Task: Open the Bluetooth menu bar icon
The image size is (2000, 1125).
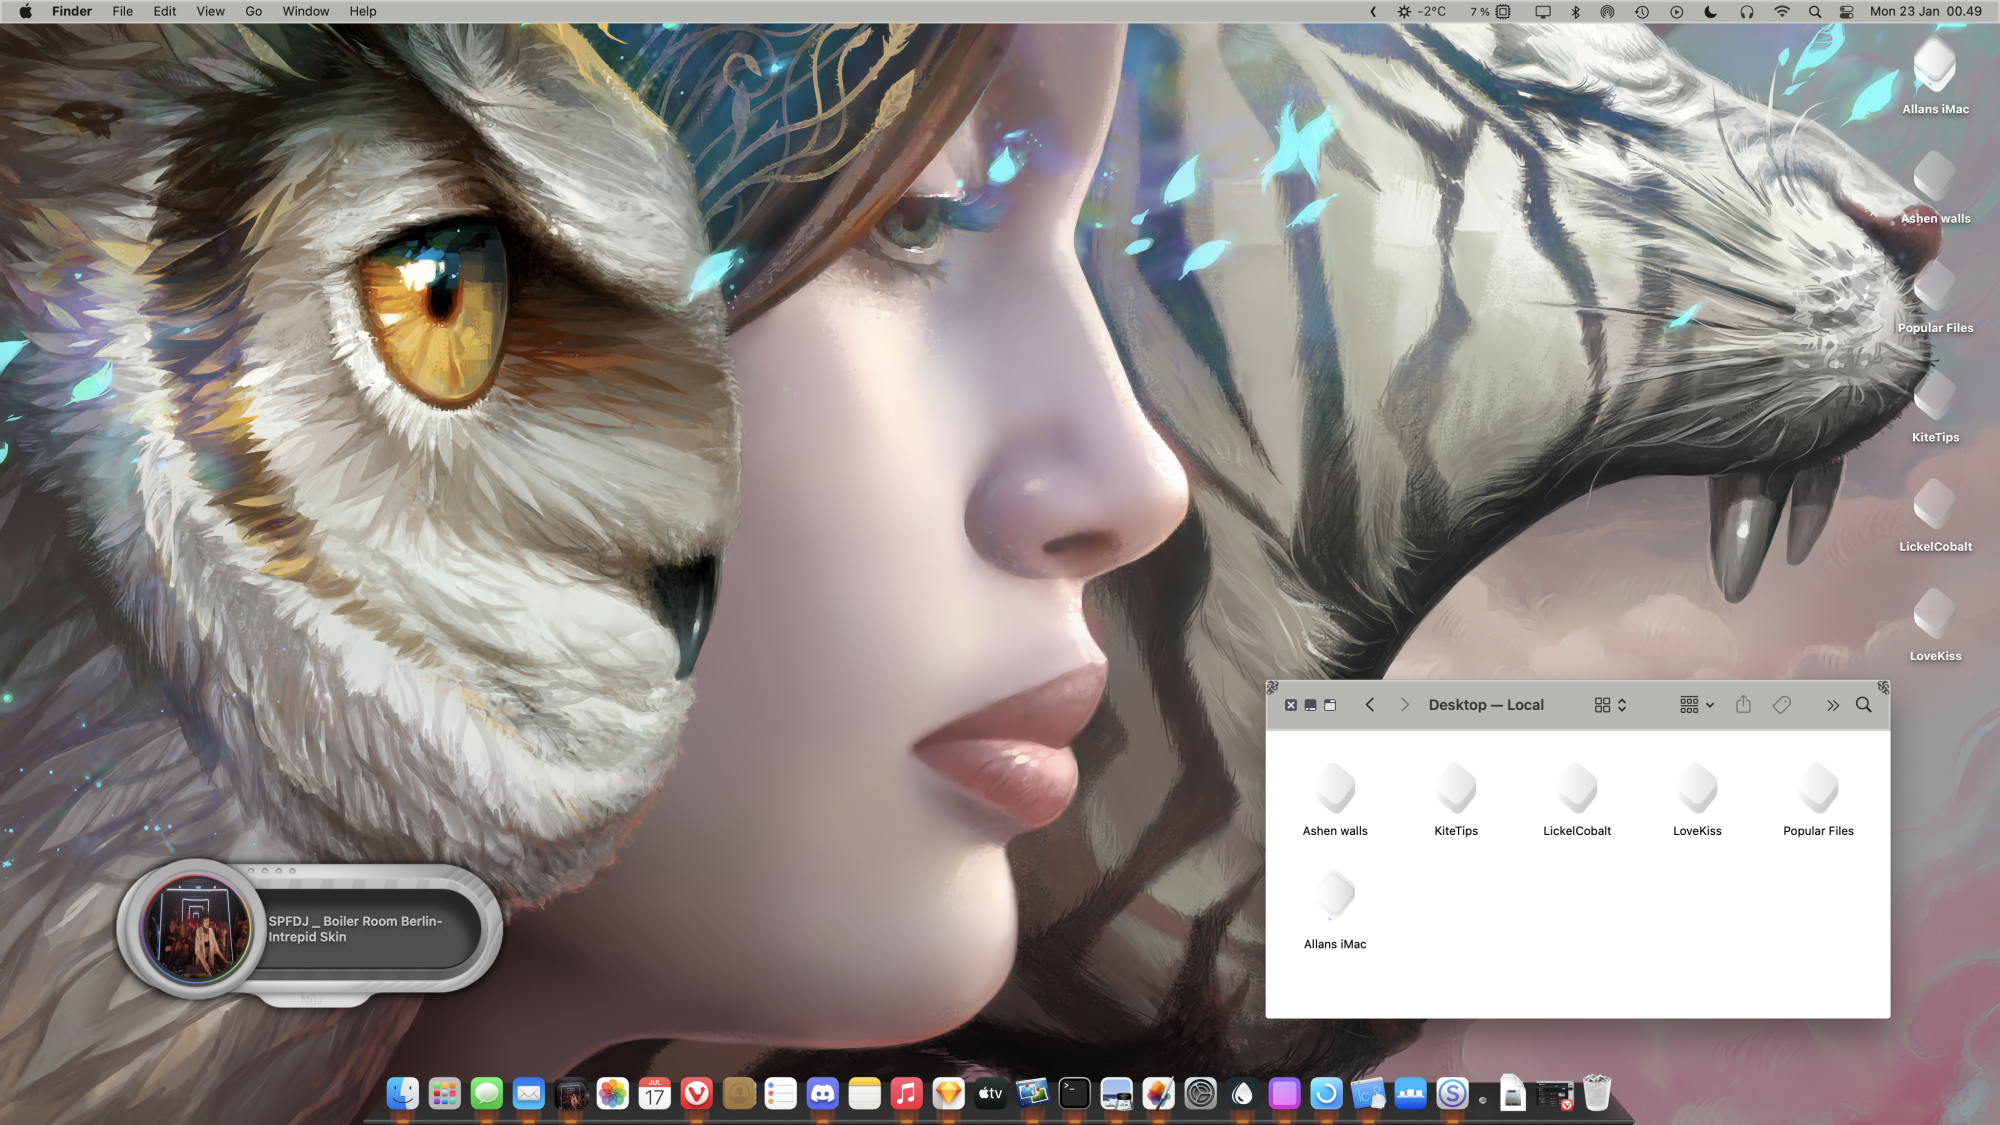Action: click(x=1575, y=11)
